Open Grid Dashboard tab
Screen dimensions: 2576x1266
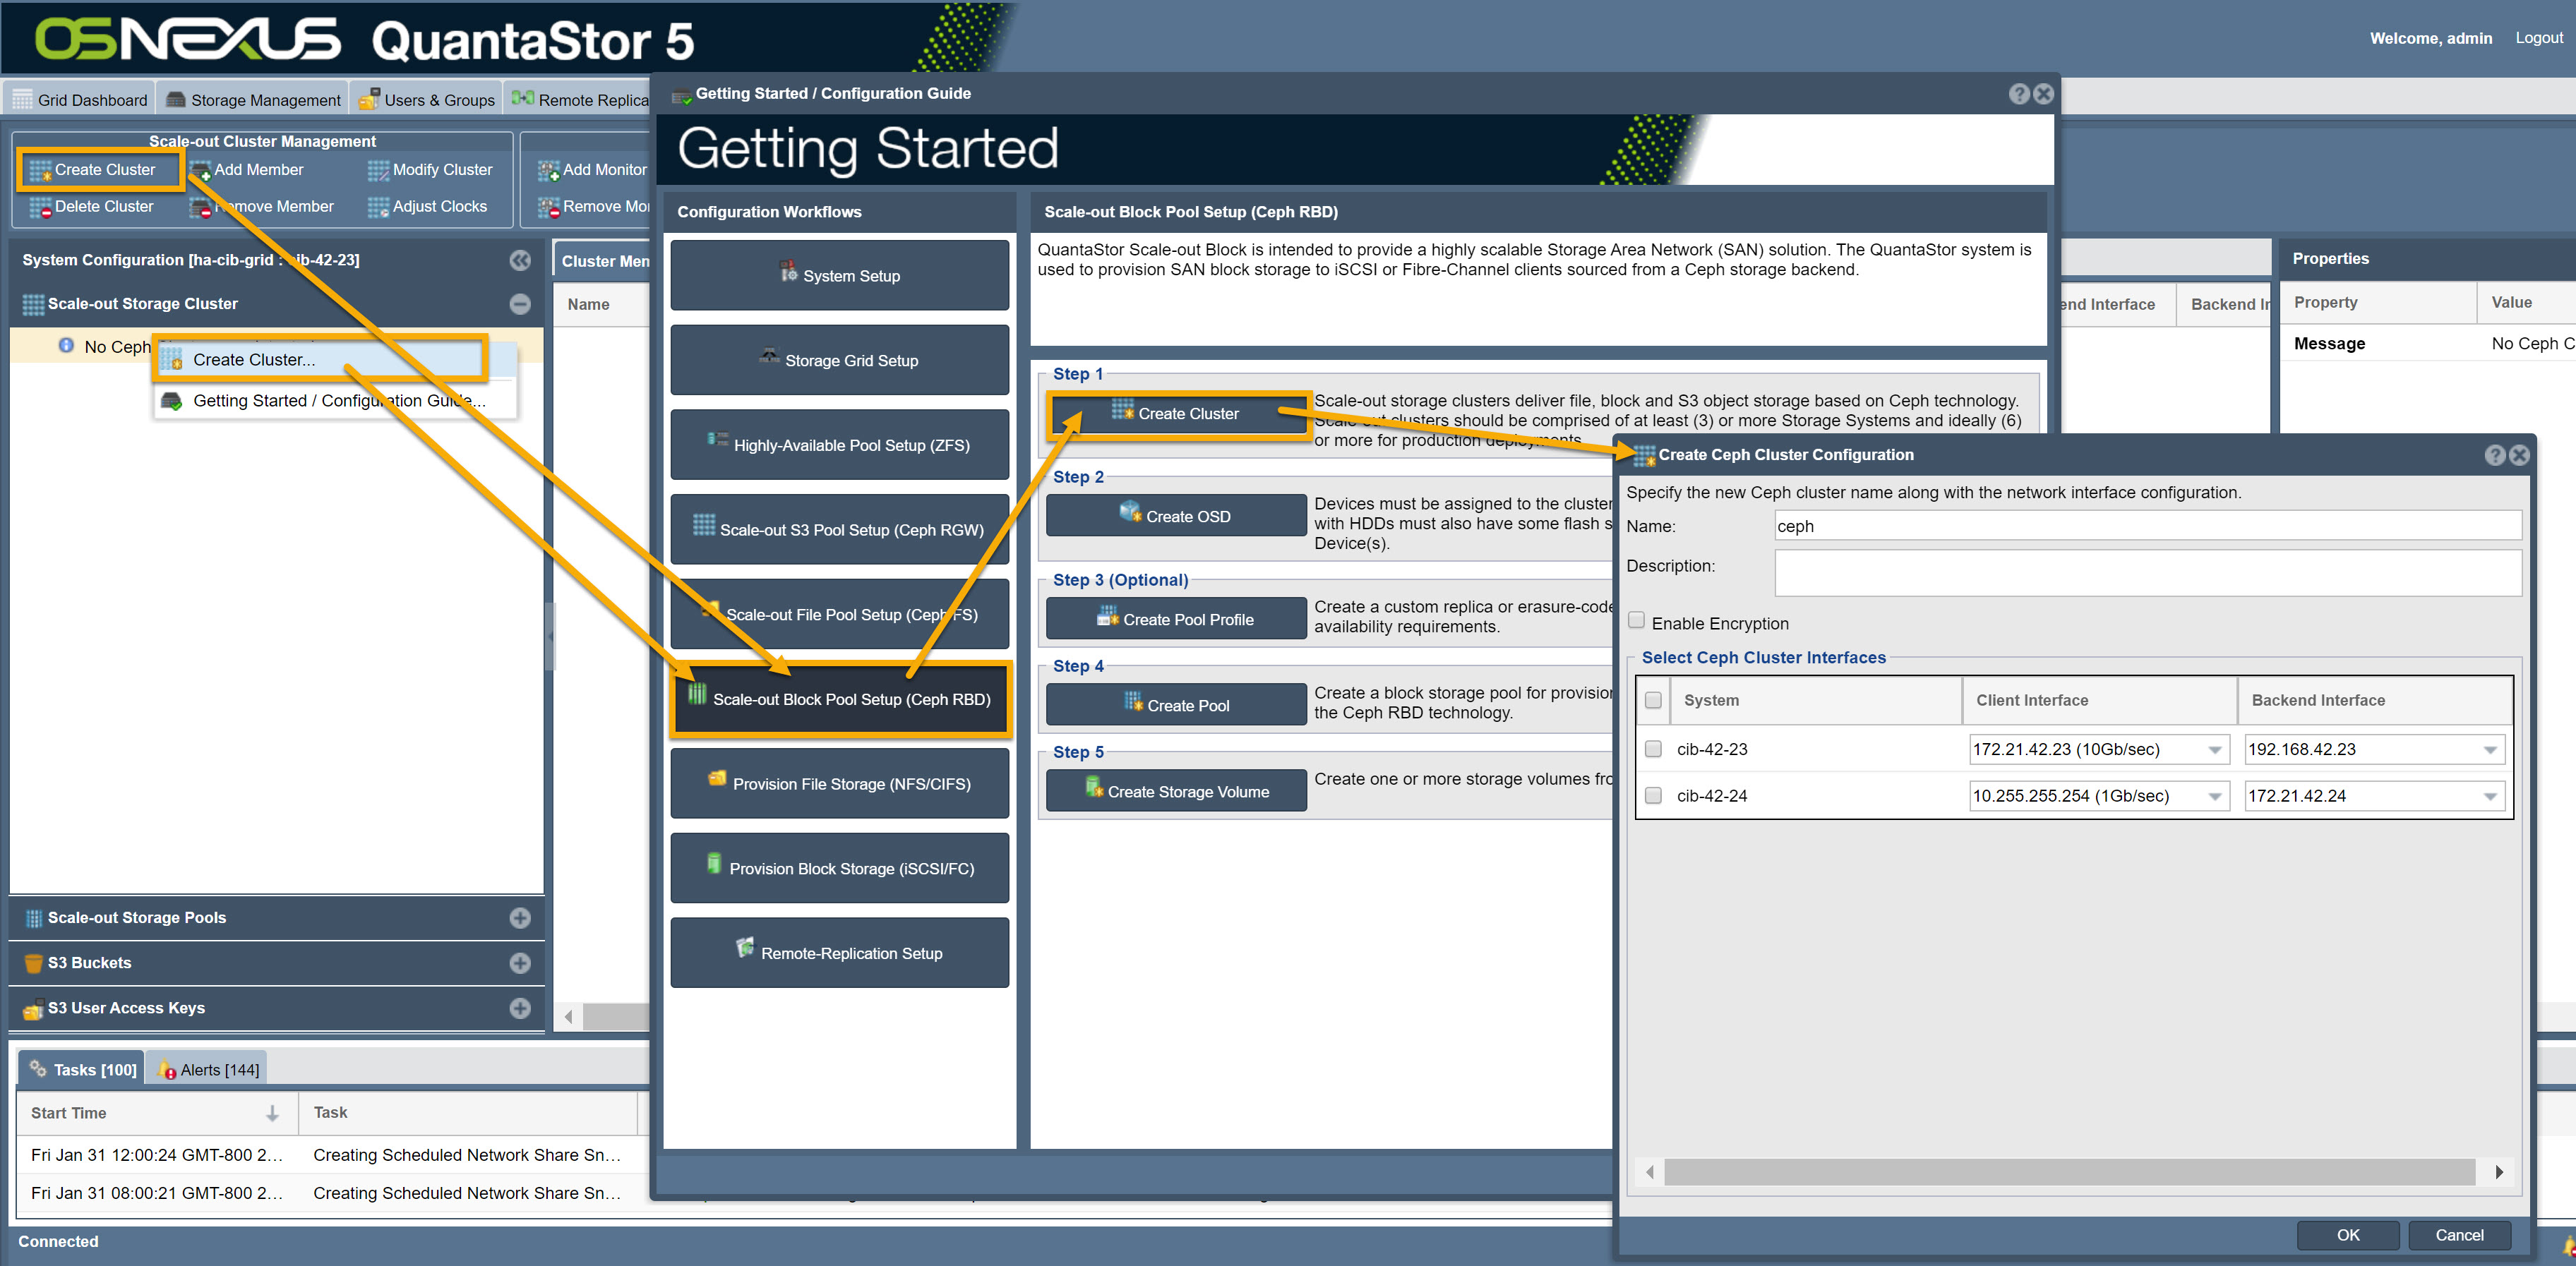click(x=80, y=100)
